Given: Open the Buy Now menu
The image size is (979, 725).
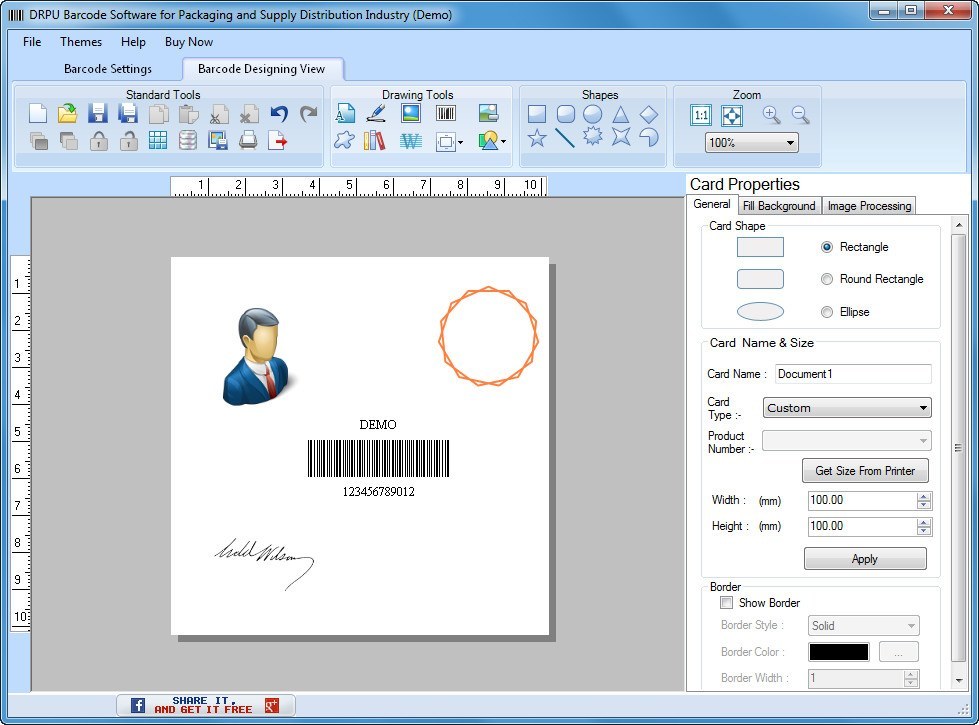Looking at the screenshot, I should pos(189,42).
